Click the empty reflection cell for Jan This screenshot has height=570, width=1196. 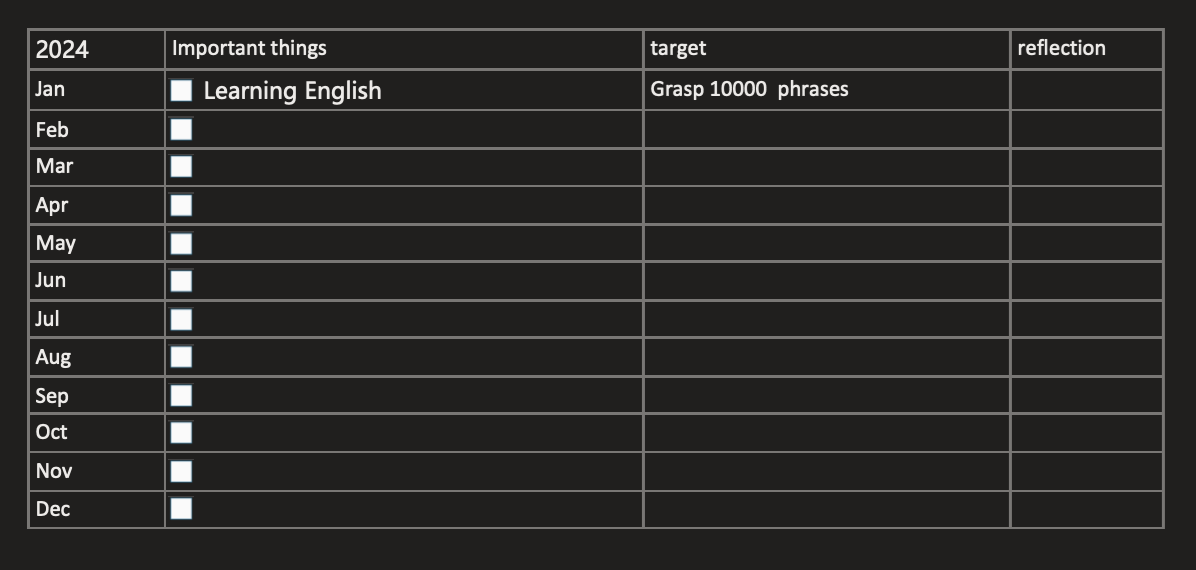click(1086, 90)
